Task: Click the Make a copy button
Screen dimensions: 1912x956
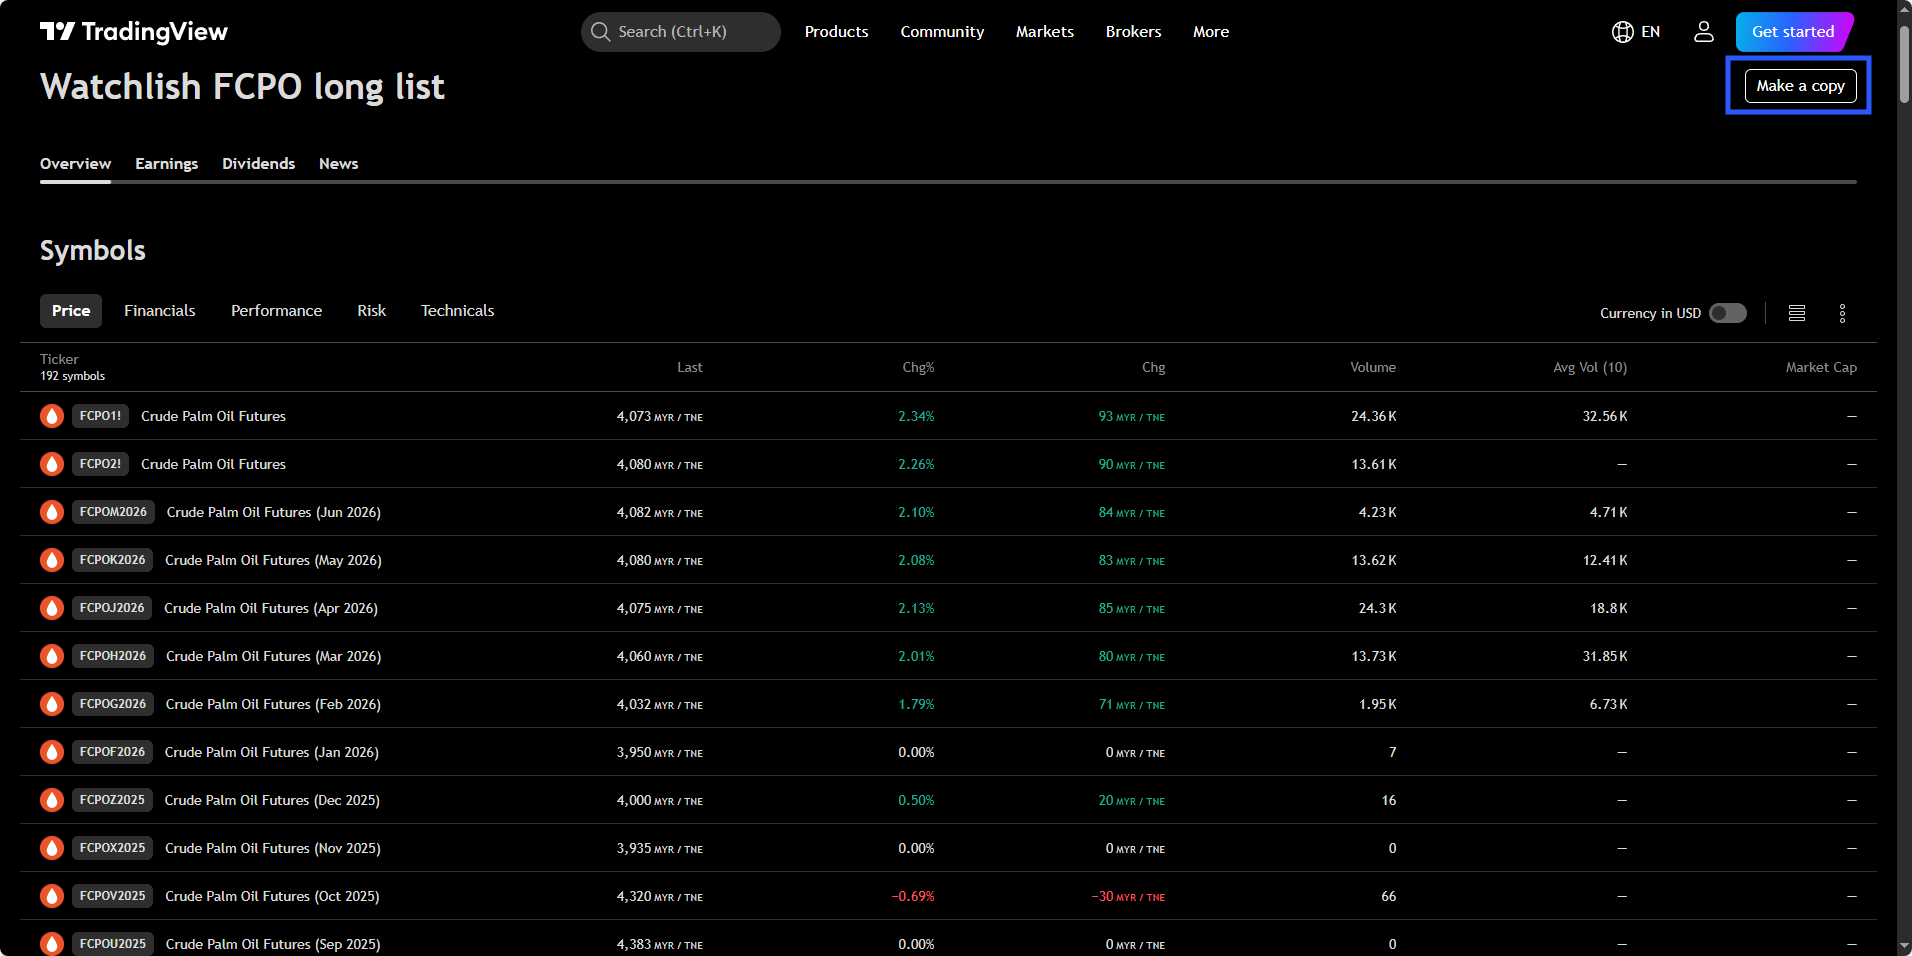Action: [x=1799, y=86]
